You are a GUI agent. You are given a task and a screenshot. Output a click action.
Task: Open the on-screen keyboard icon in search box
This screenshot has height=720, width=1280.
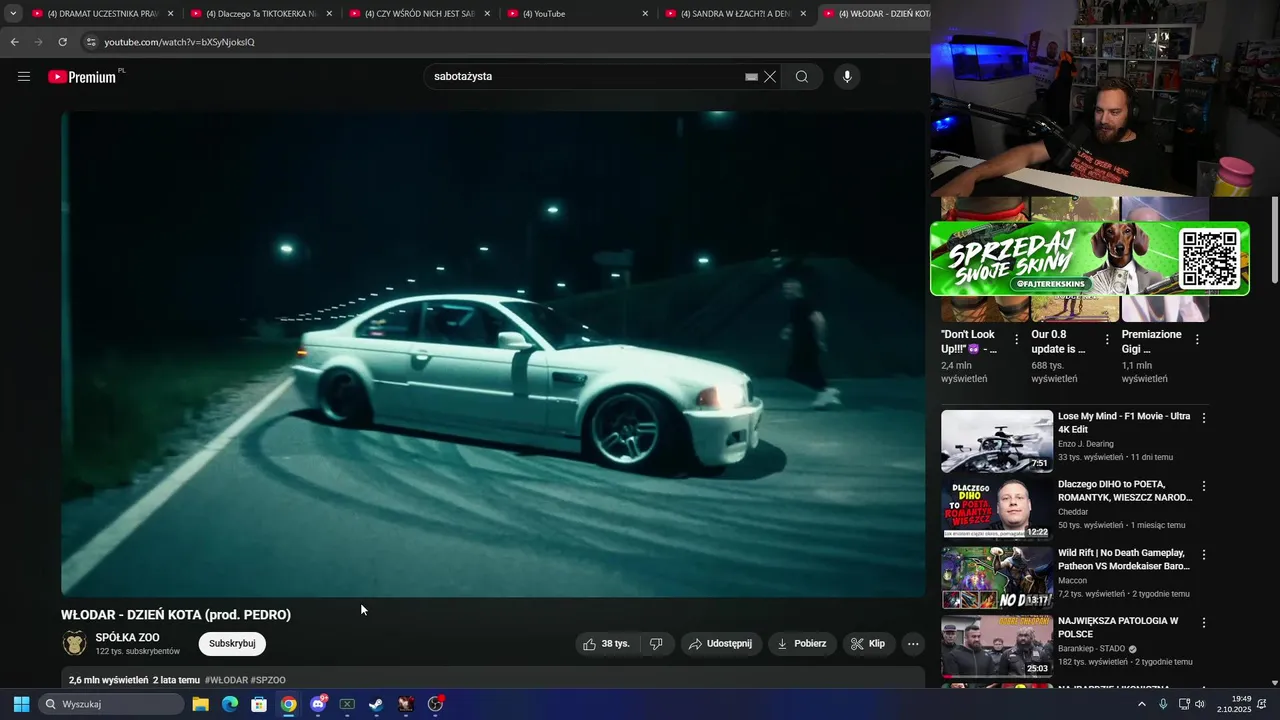[751, 77]
